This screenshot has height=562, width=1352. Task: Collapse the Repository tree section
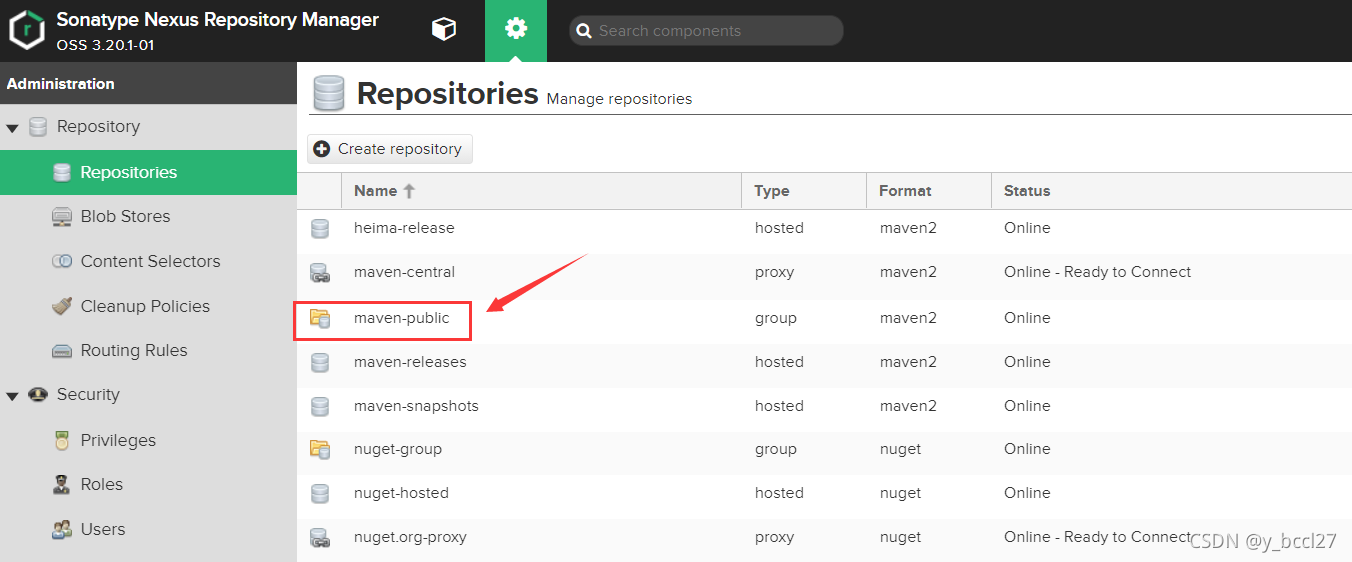tap(12, 128)
